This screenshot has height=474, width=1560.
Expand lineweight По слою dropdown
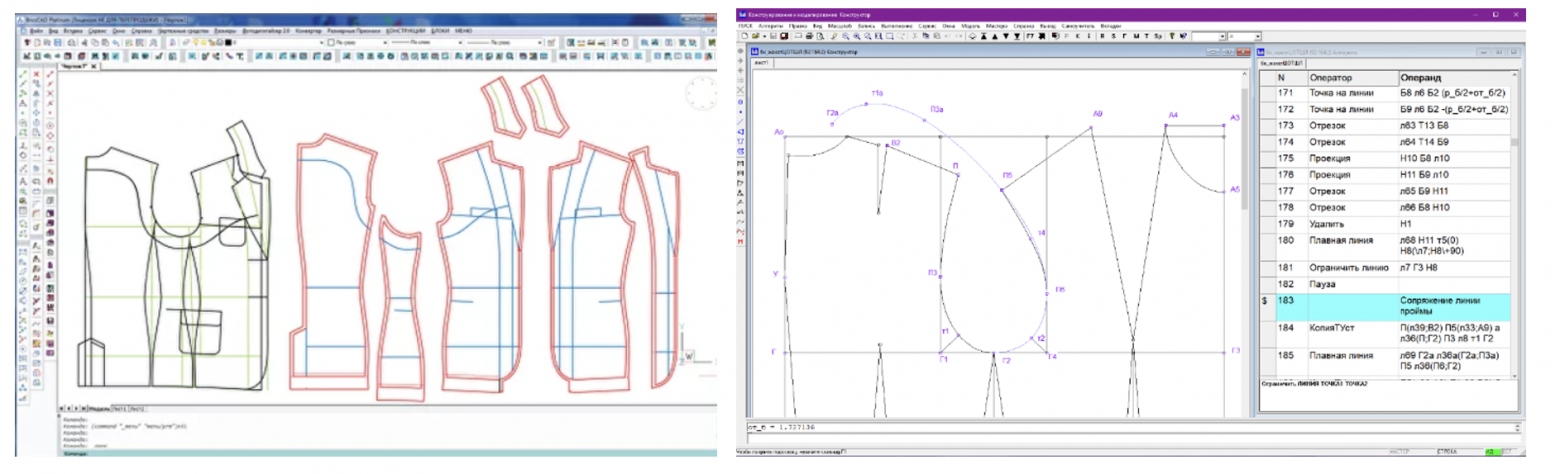click(540, 42)
